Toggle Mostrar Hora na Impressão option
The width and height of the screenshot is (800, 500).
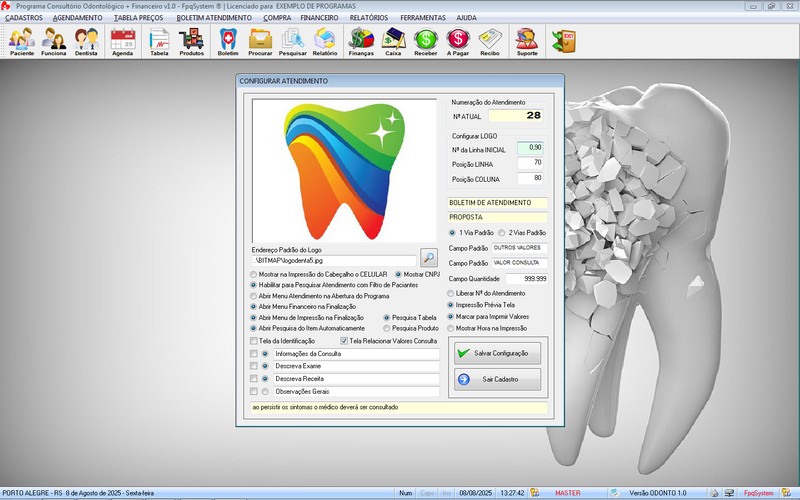(x=450, y=328)
